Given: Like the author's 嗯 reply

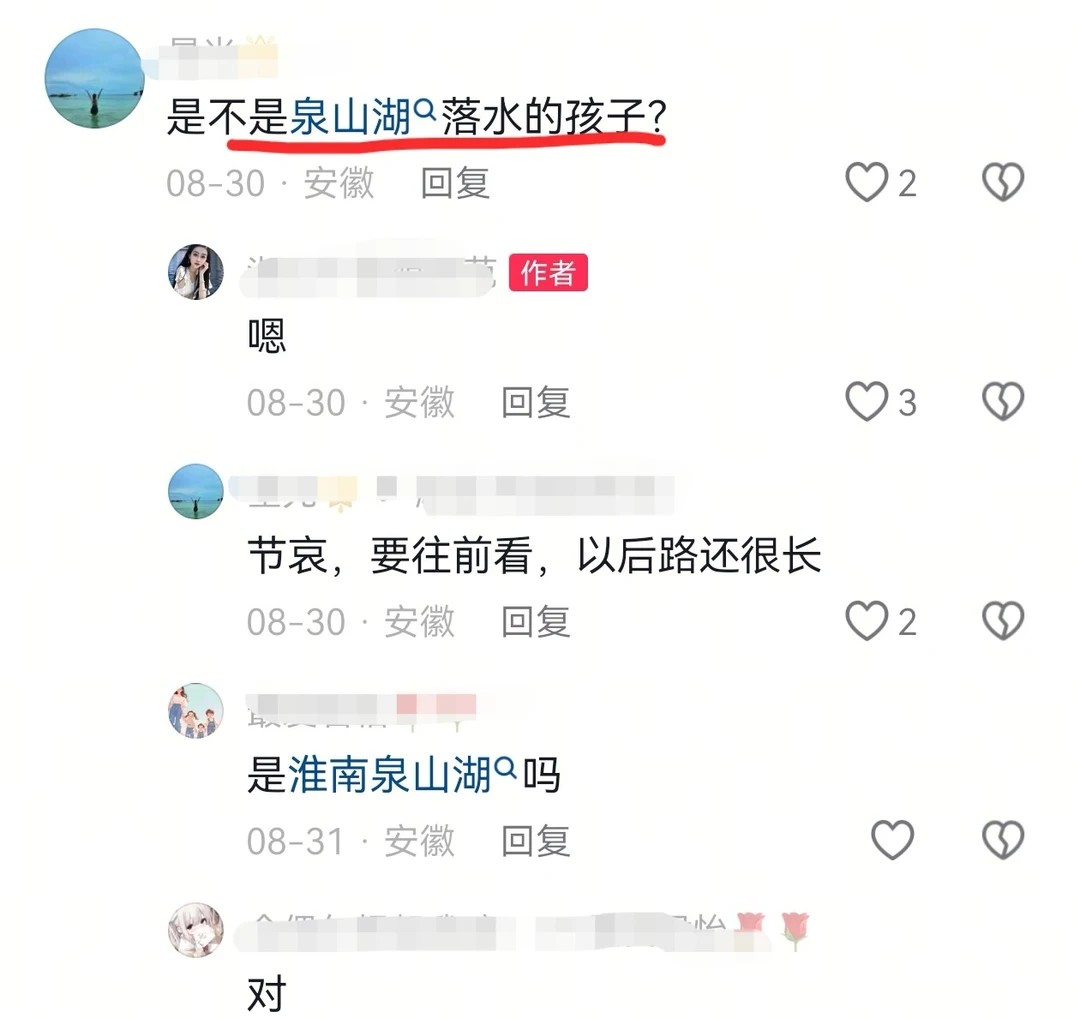Looking at the screenshot, I should tap(866, 402).
